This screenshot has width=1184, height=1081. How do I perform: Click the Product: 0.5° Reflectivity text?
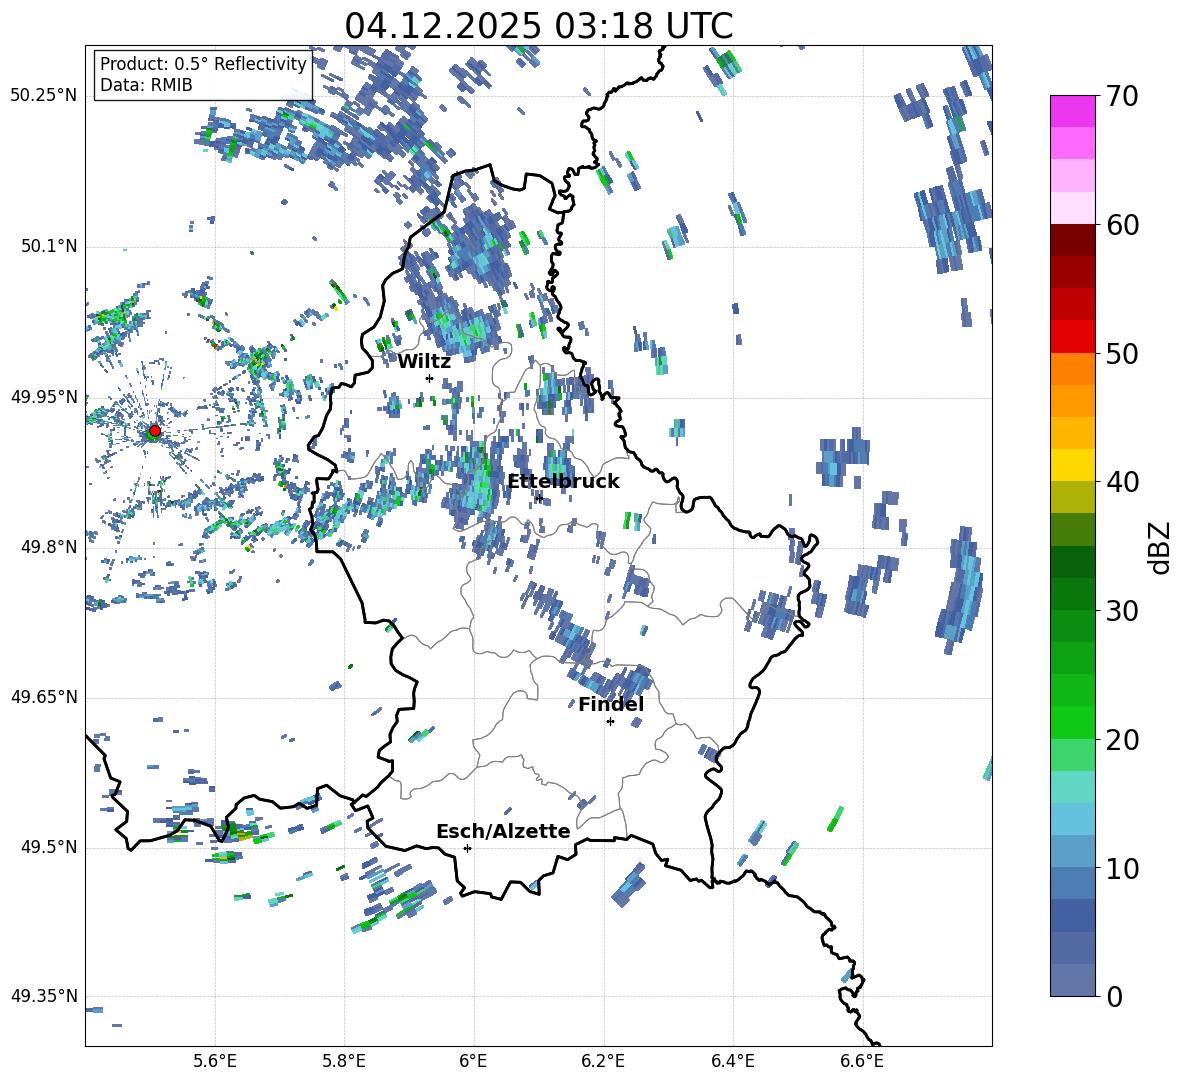coord(203,64)
